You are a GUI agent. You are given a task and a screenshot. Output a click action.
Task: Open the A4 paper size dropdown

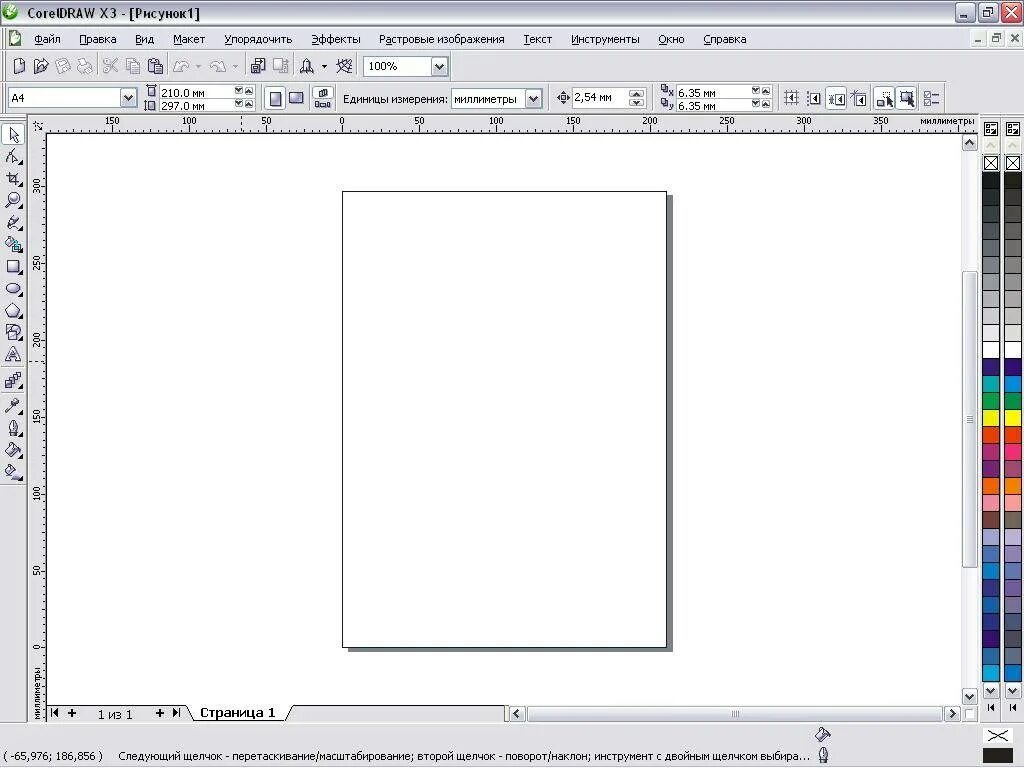tap(128, 98)
